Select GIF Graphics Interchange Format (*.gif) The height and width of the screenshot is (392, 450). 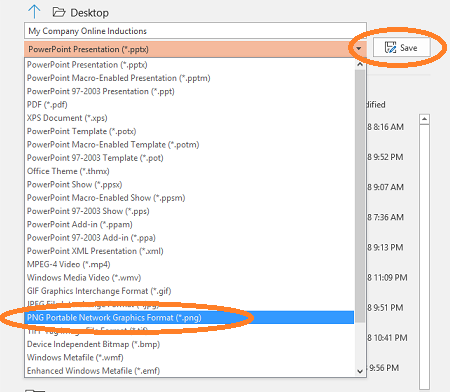[190, 291]
